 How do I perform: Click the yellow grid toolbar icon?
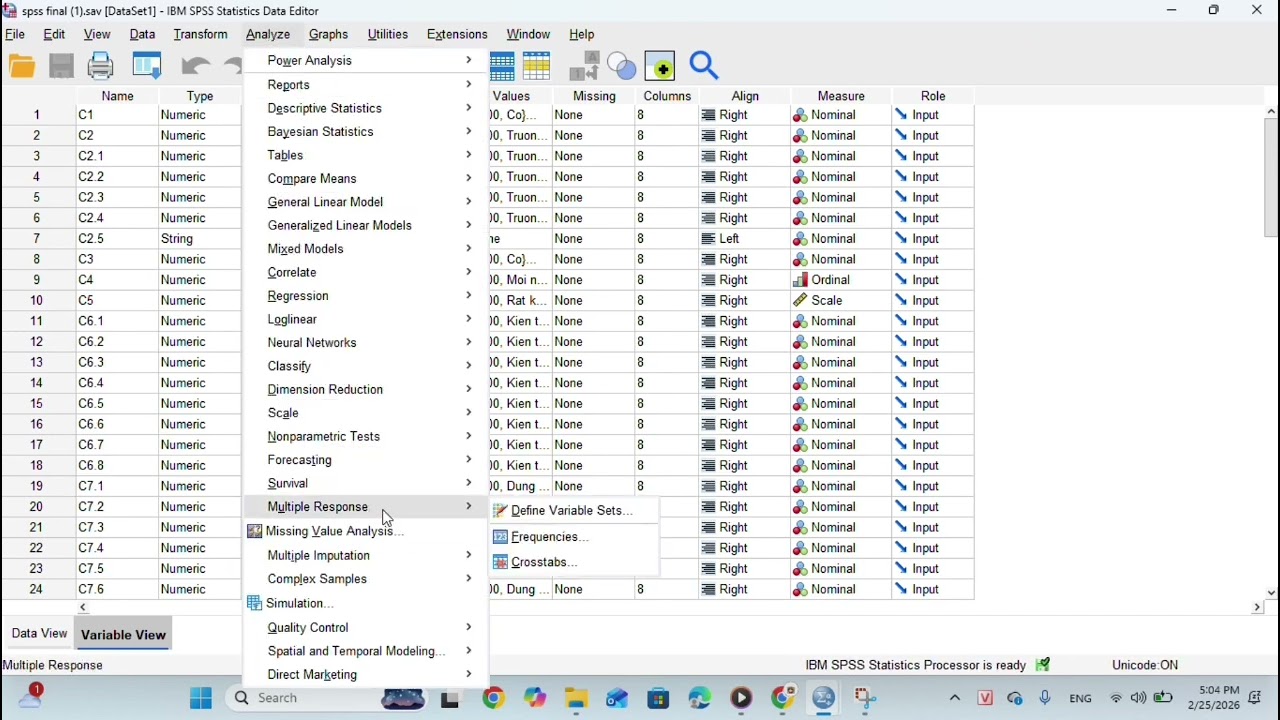(537, 66)
